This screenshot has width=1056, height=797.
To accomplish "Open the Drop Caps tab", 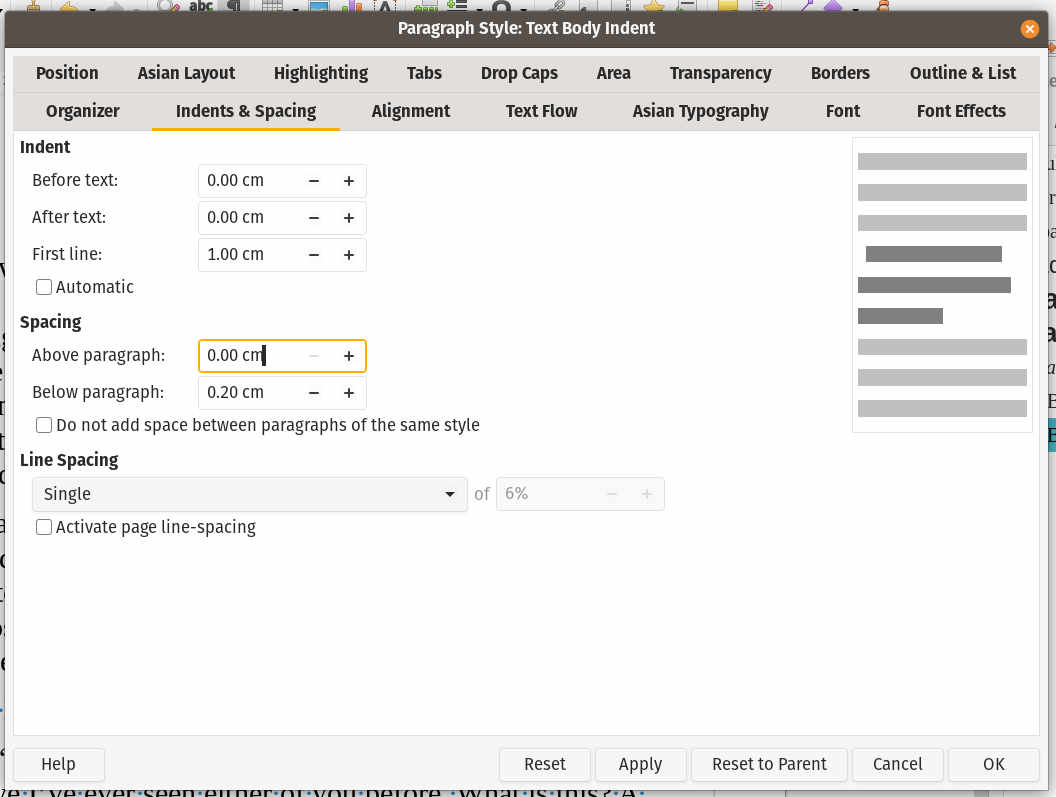I will point(519,73).
